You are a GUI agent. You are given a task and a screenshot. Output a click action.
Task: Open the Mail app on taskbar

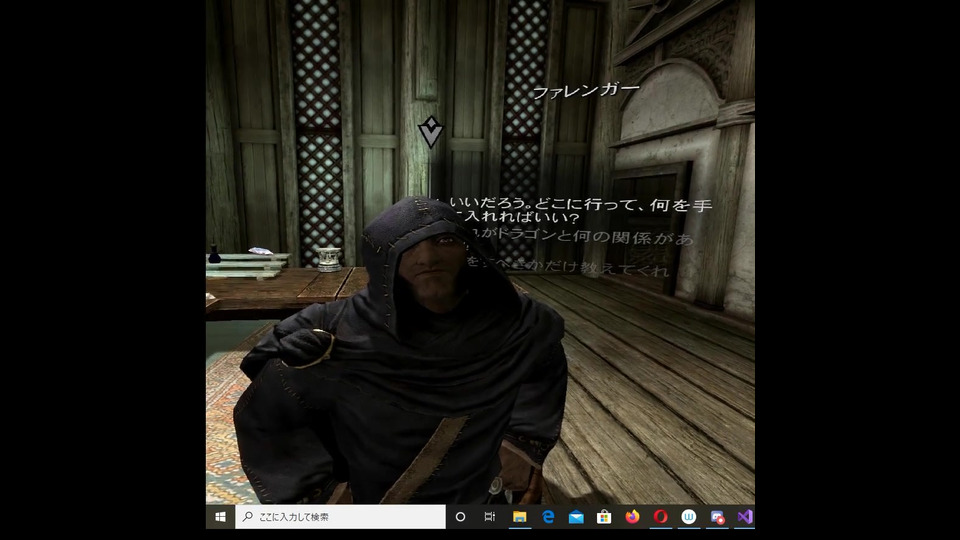coord(576,517)
